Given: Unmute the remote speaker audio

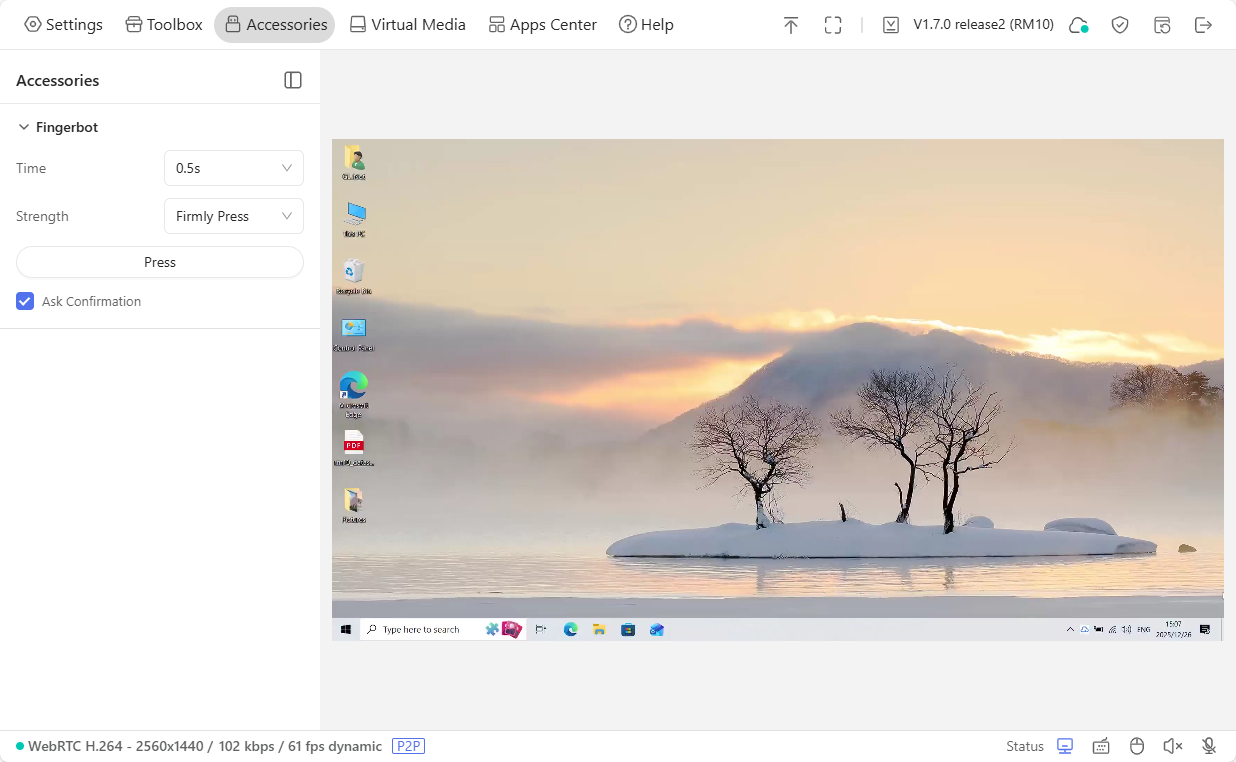Looking at the screenshot, I should tap(1173, 746).
